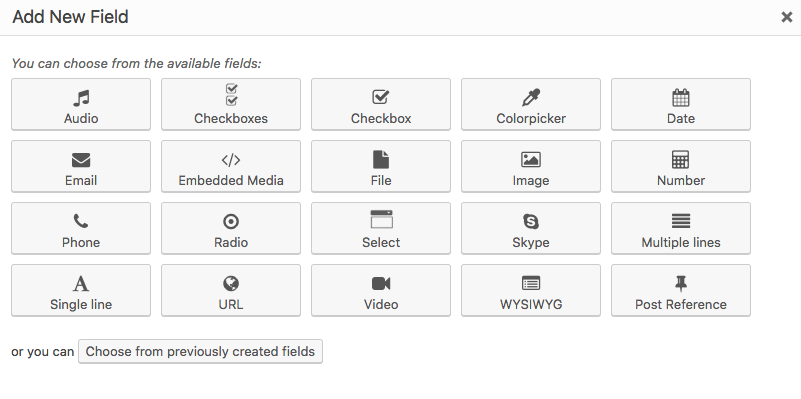Choose the Phone field type
801x399 pixels.
point(81,228)
